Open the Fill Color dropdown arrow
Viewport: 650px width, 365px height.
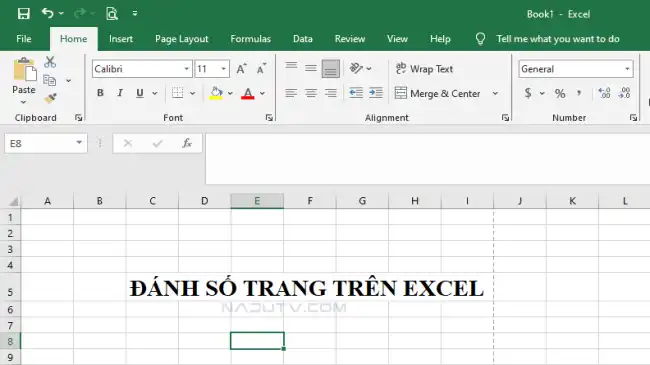[230, 93]
